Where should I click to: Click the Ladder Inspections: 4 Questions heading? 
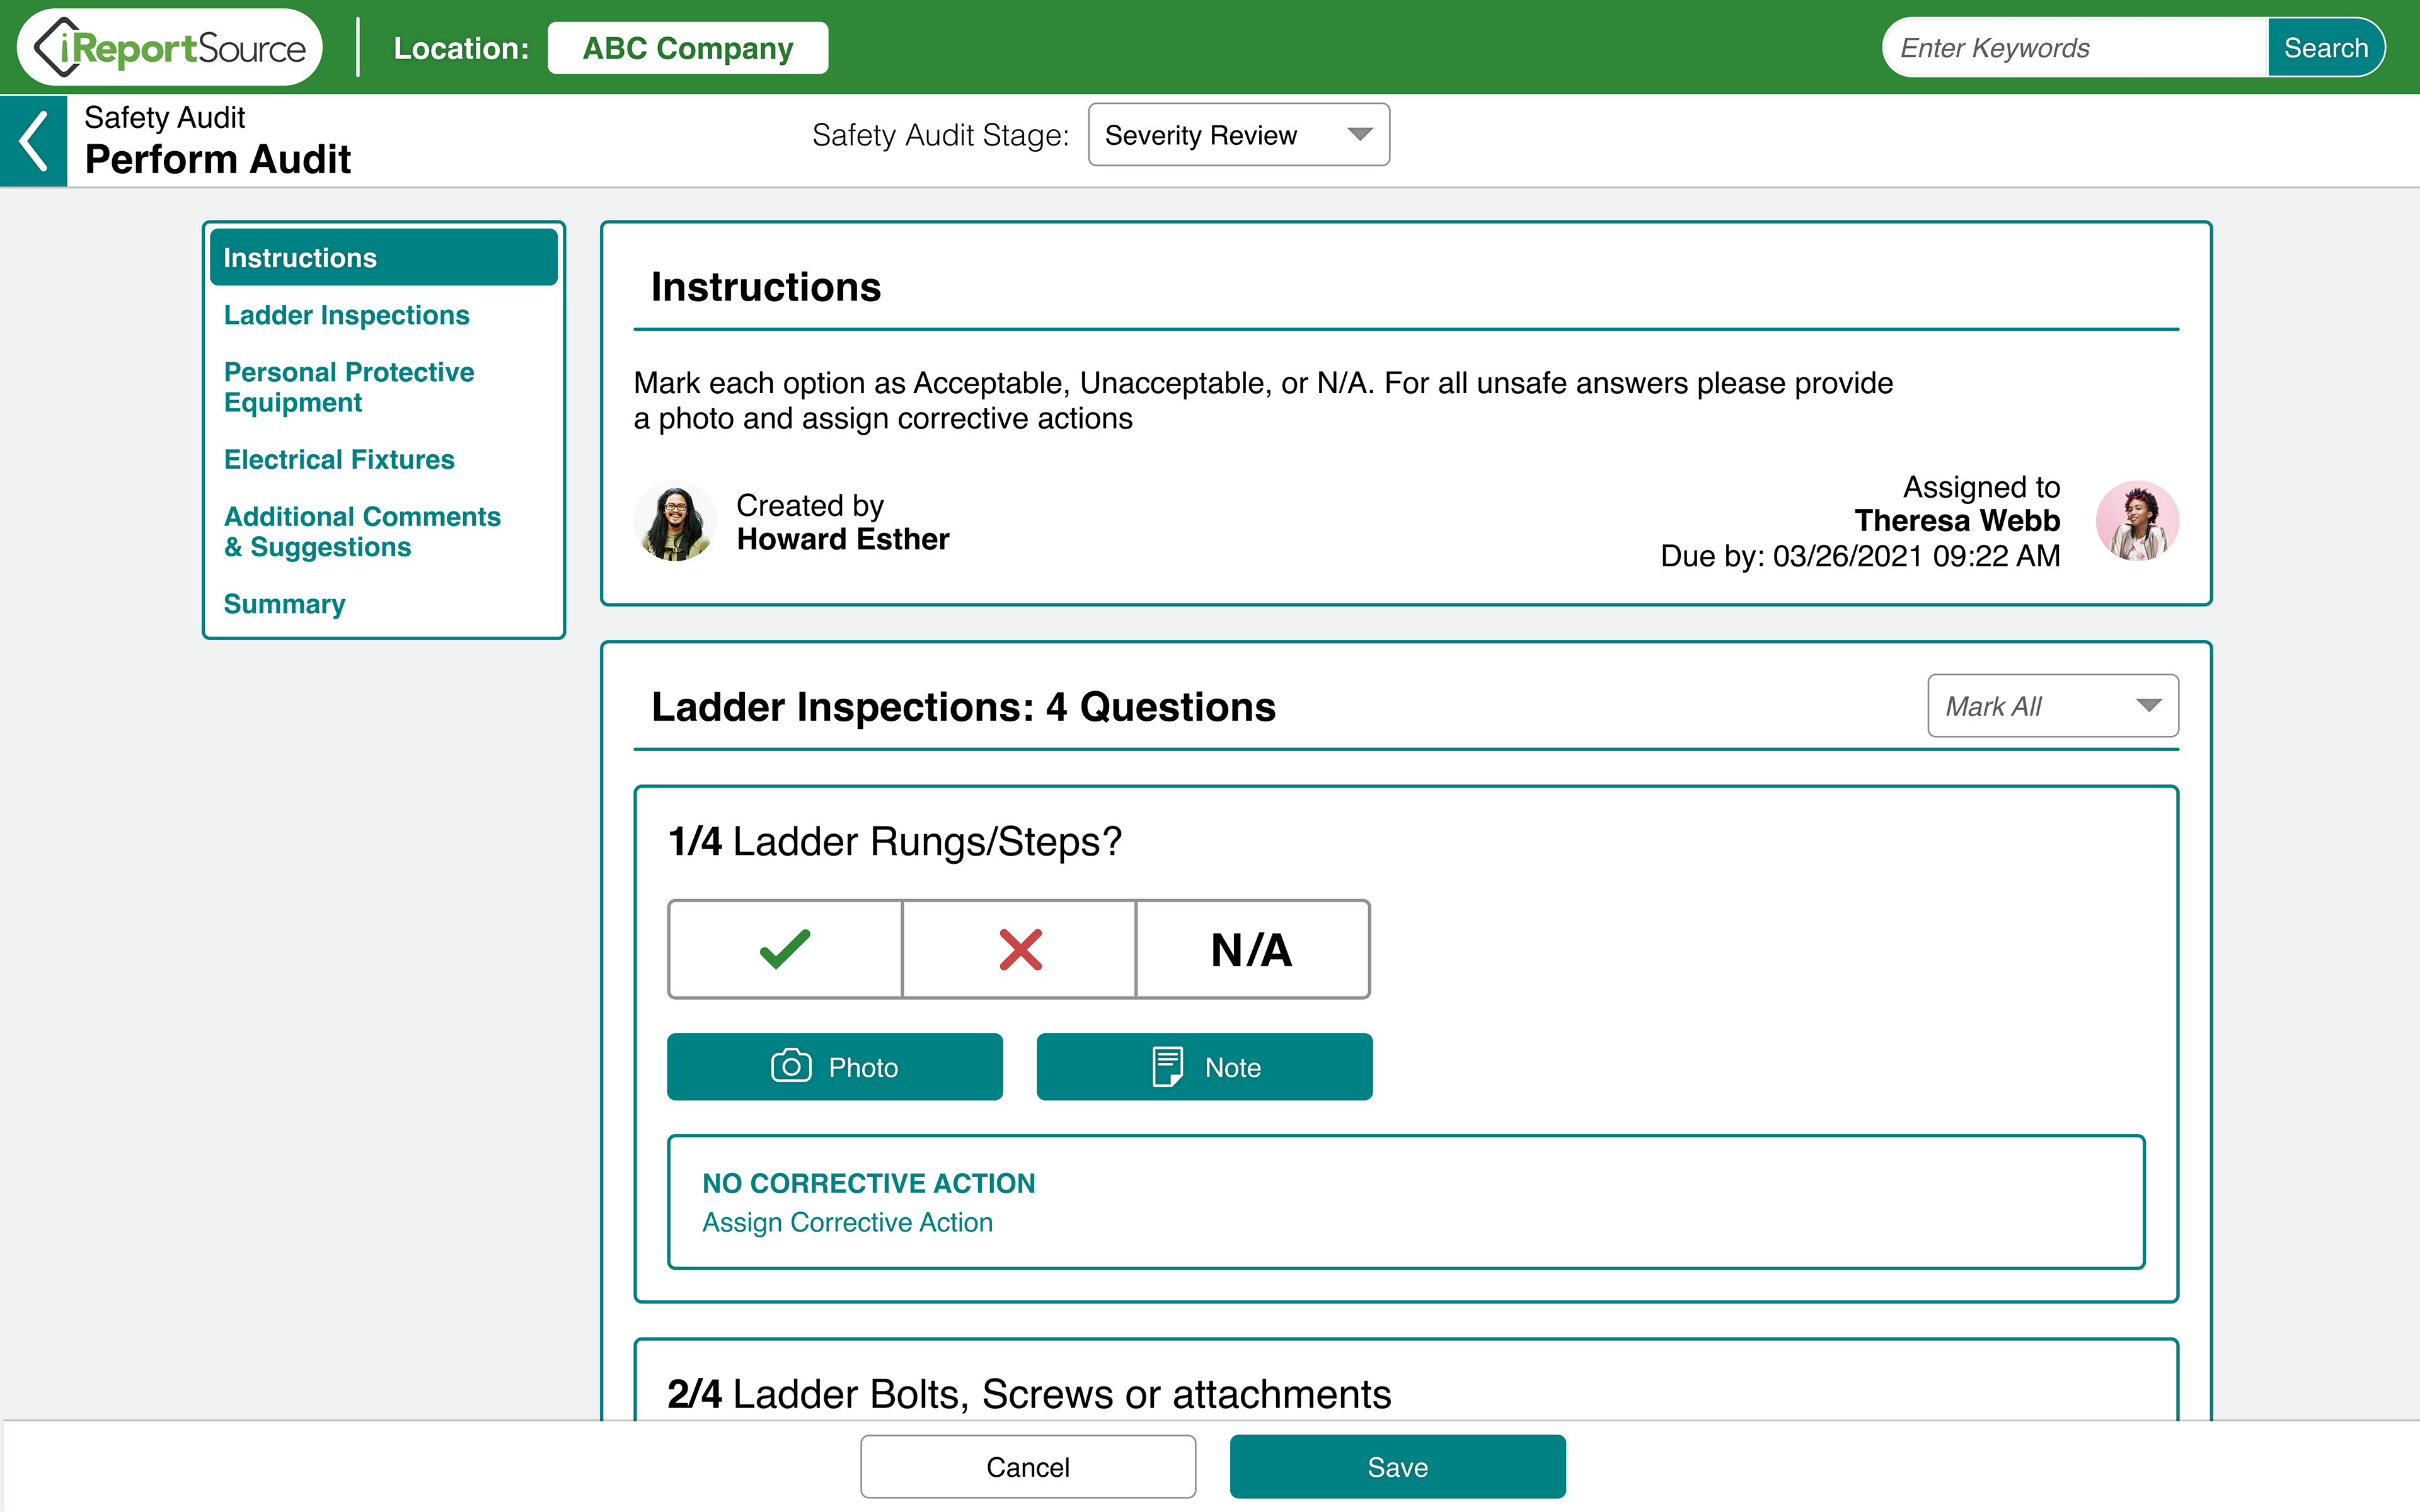coord(963,707)
